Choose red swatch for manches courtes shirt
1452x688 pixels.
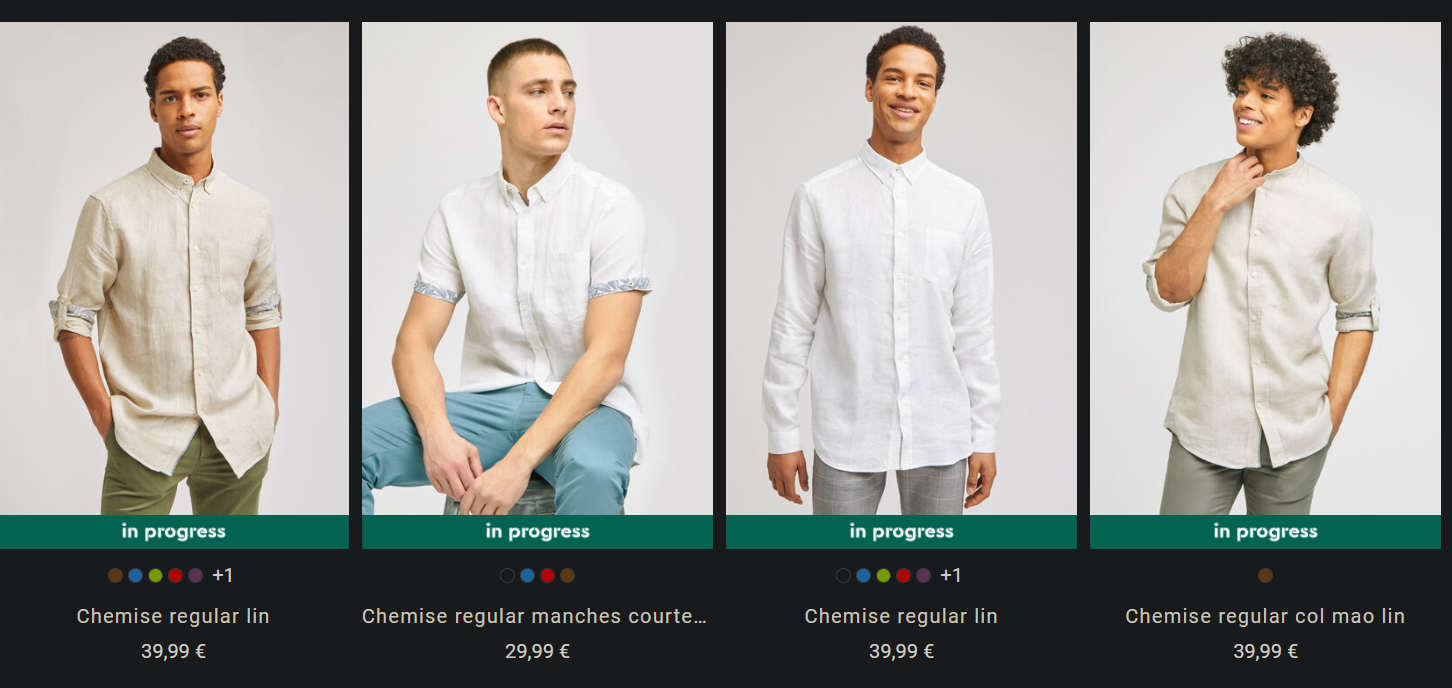(547, 575)
